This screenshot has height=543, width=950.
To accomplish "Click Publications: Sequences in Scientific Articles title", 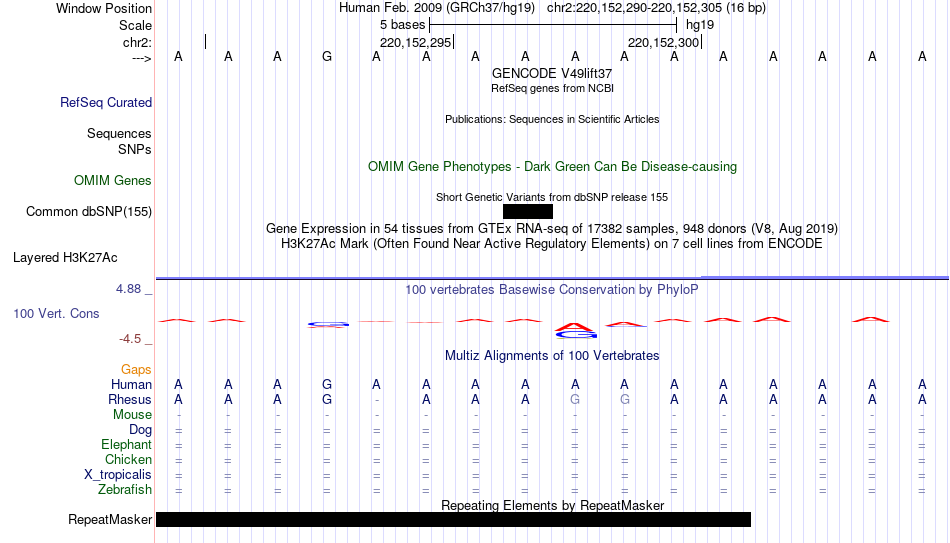I will 552,119.
